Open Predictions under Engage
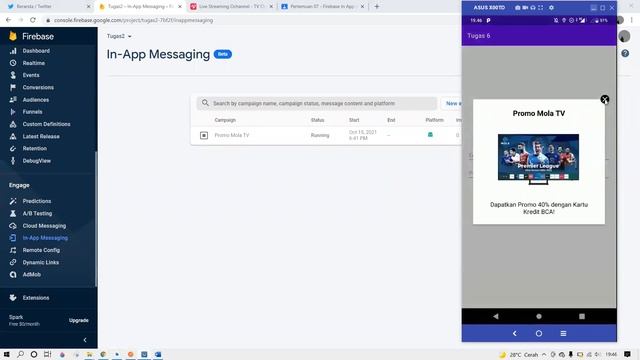 point(37,201)
